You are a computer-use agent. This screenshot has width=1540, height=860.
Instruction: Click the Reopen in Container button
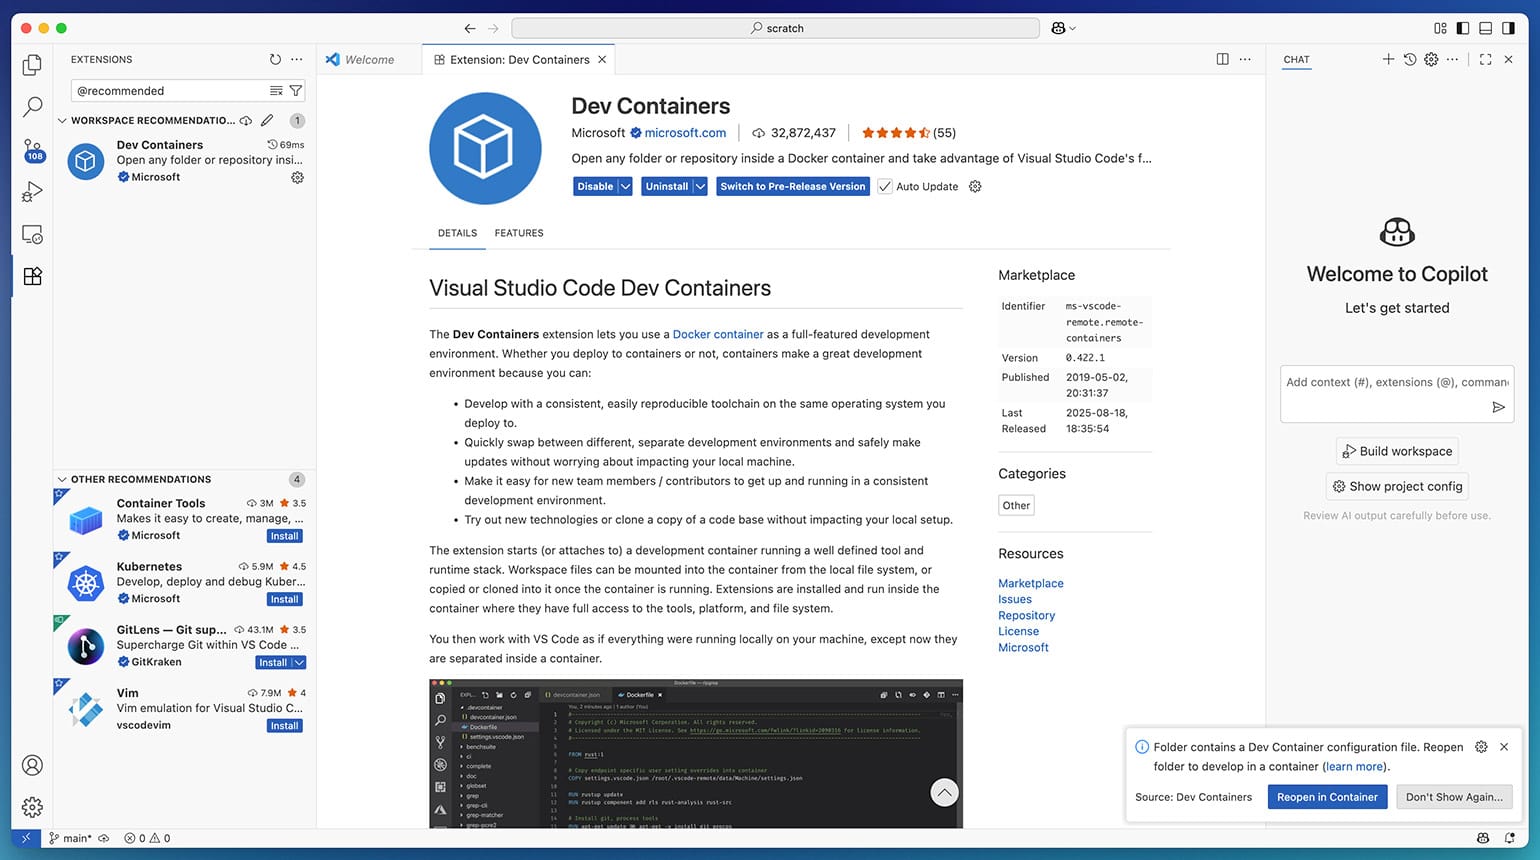pos(1327,797)
